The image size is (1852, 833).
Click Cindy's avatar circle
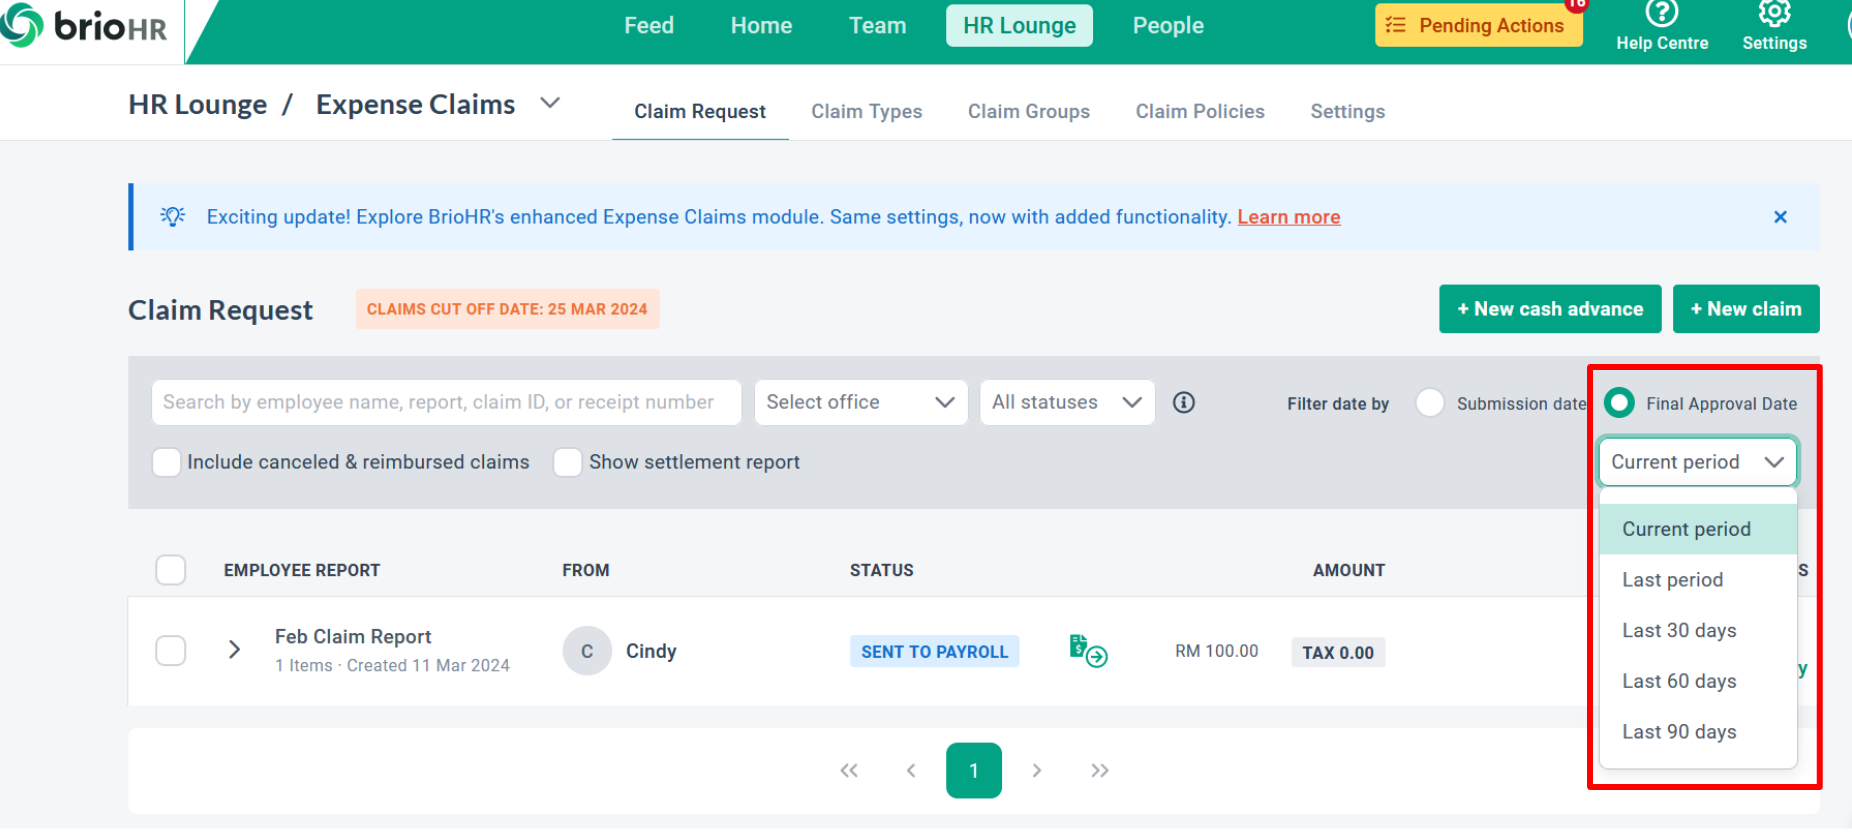tap(587, 651)
